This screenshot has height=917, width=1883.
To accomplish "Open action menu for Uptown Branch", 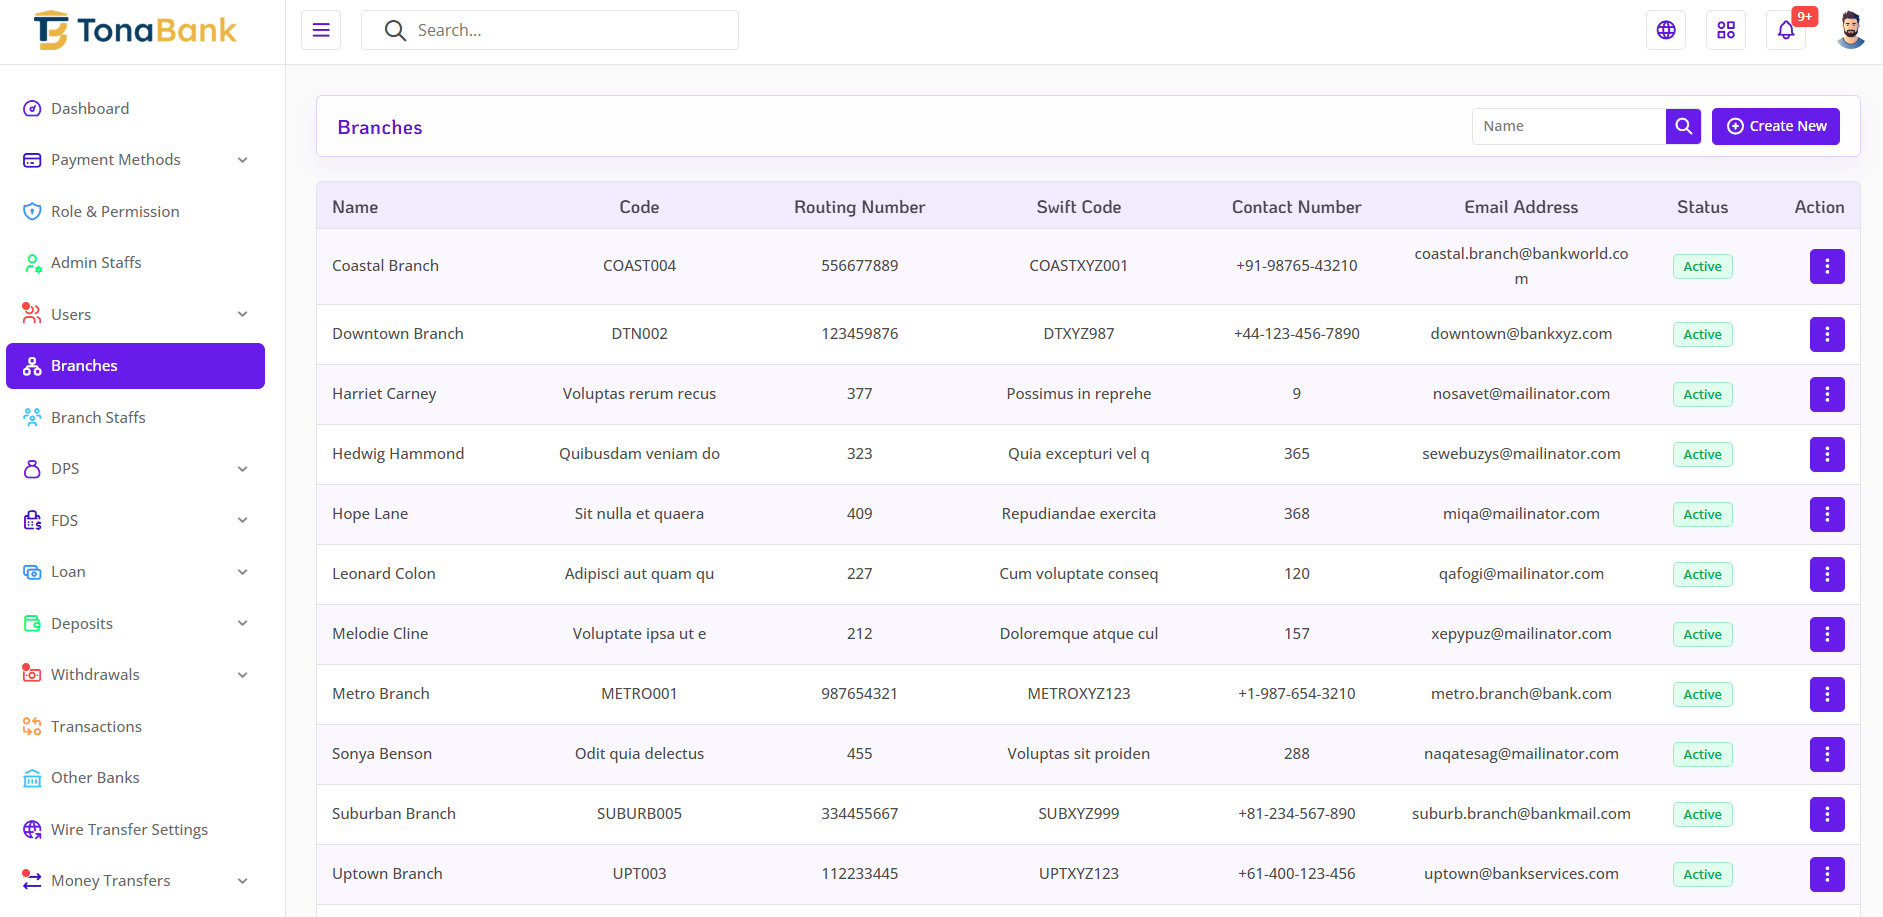I will (x=1826, y=874).
